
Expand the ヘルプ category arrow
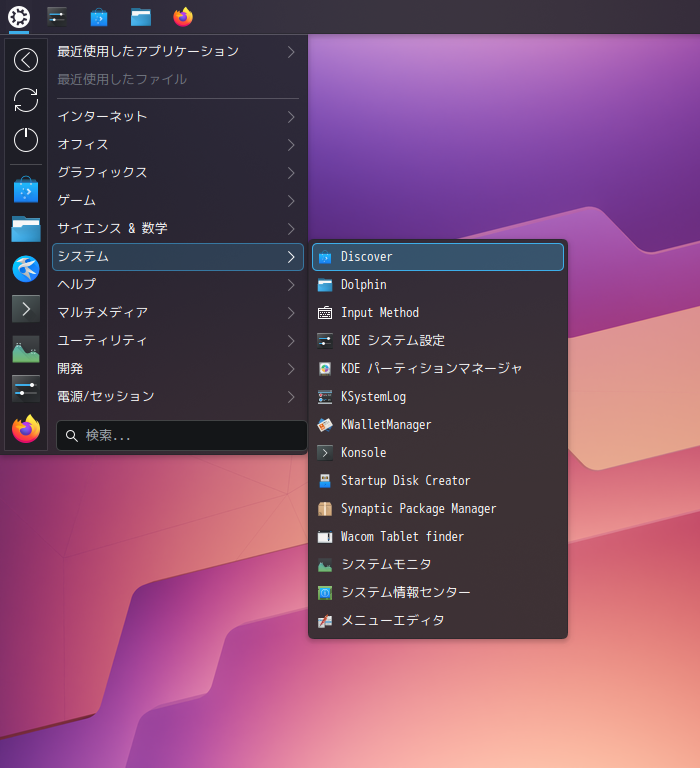coord(291,285)
